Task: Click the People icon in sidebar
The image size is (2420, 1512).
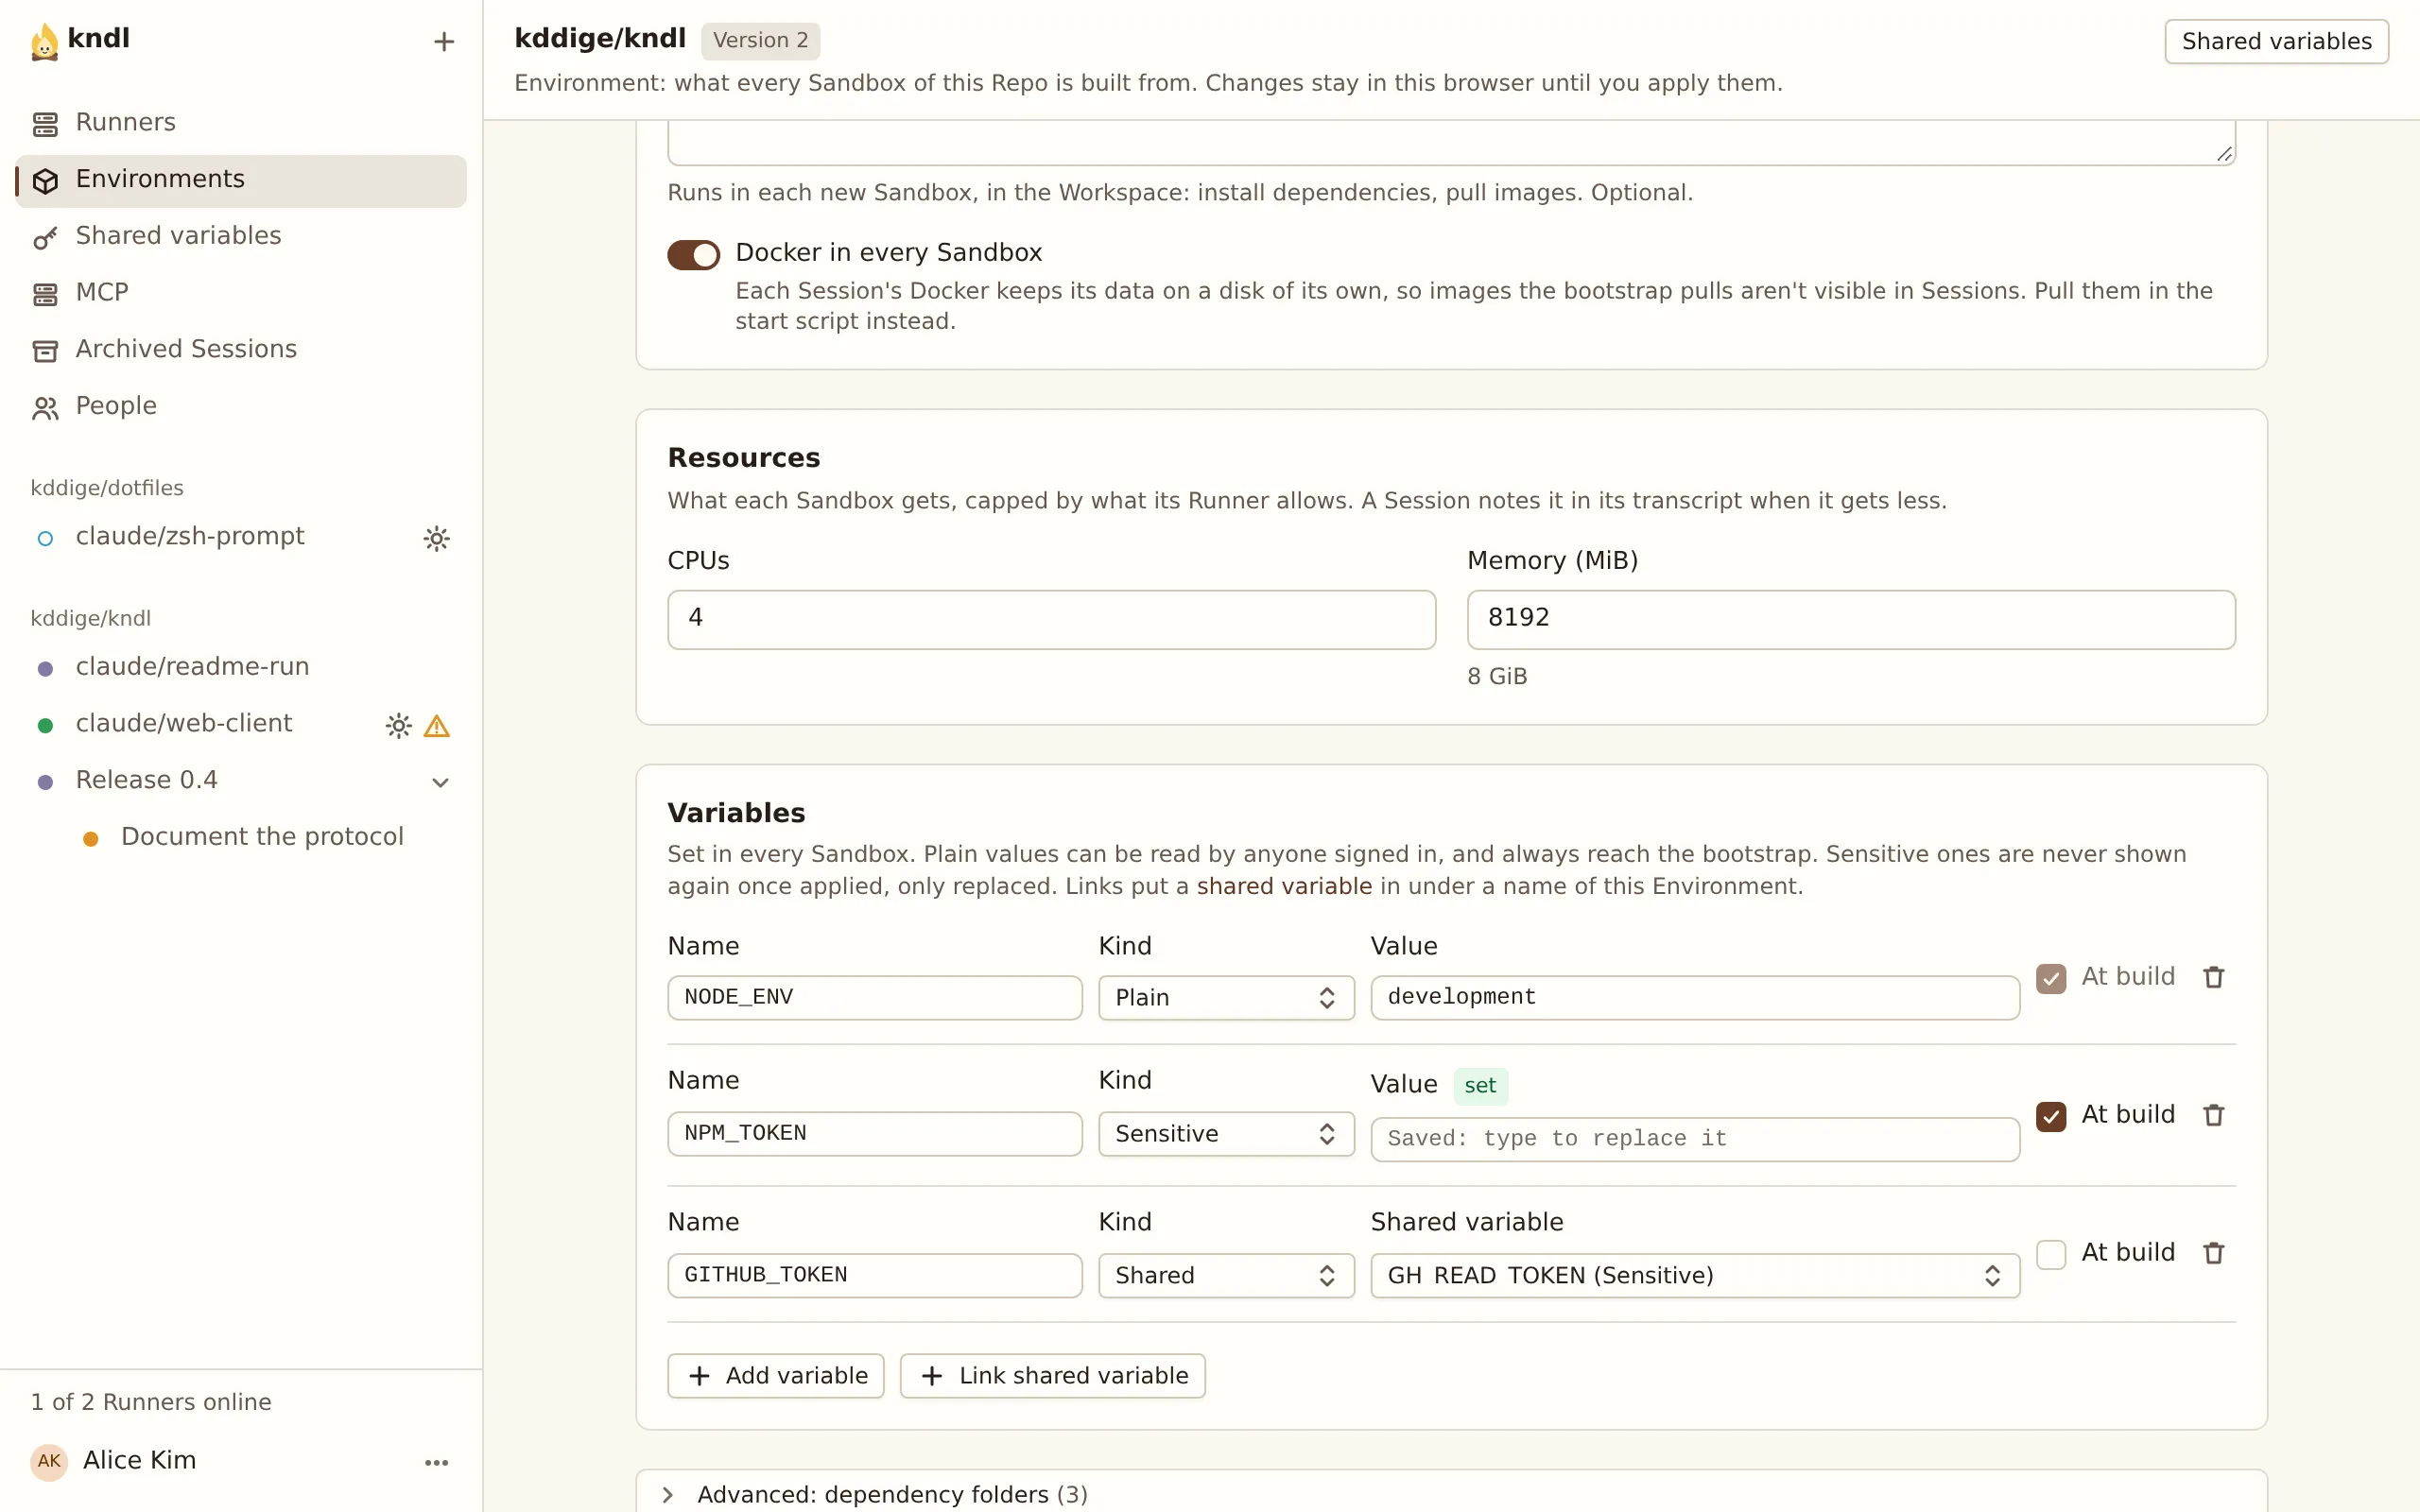Action: click(x=45, y=408)
